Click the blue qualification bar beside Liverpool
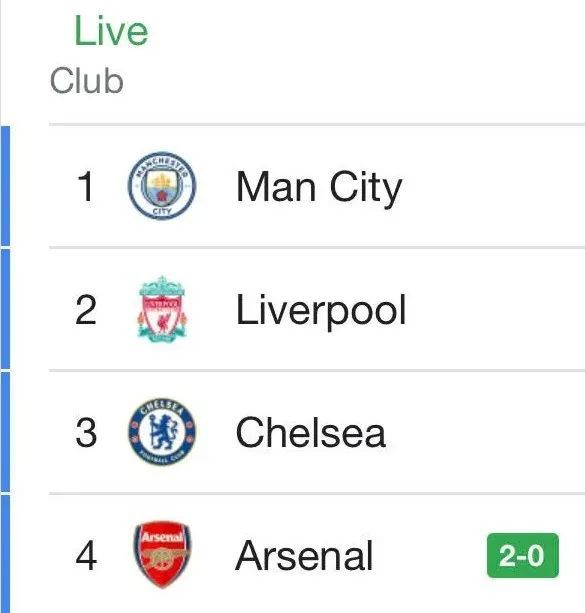The height and width of the screenshot is (613, 585). [x=5, y=309]
